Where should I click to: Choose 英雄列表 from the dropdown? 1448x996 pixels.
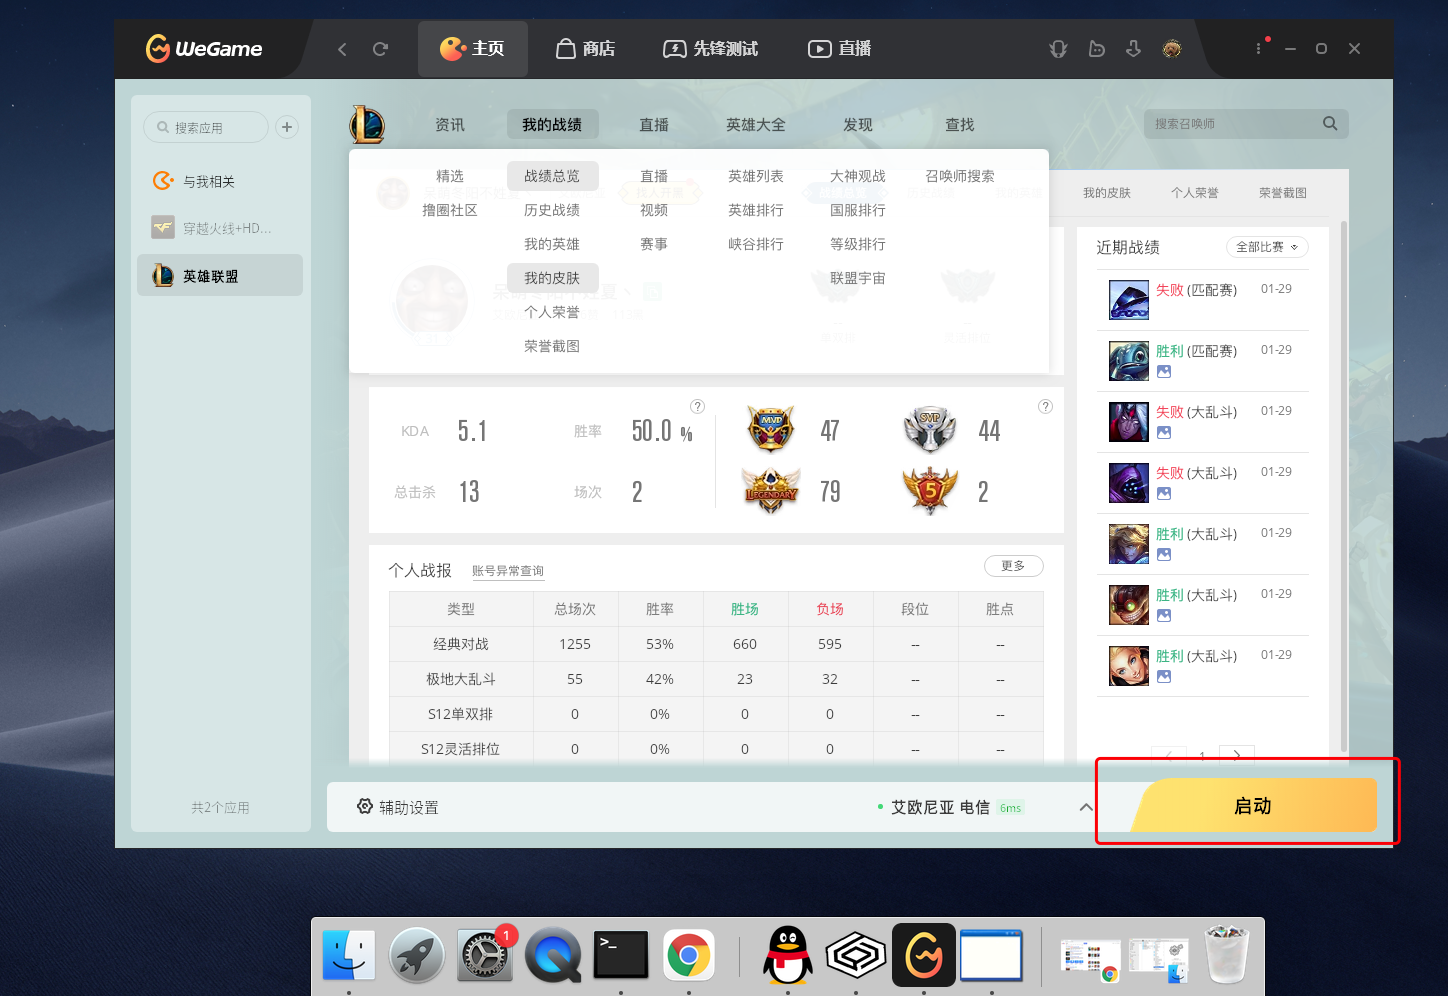coord(756,176)
